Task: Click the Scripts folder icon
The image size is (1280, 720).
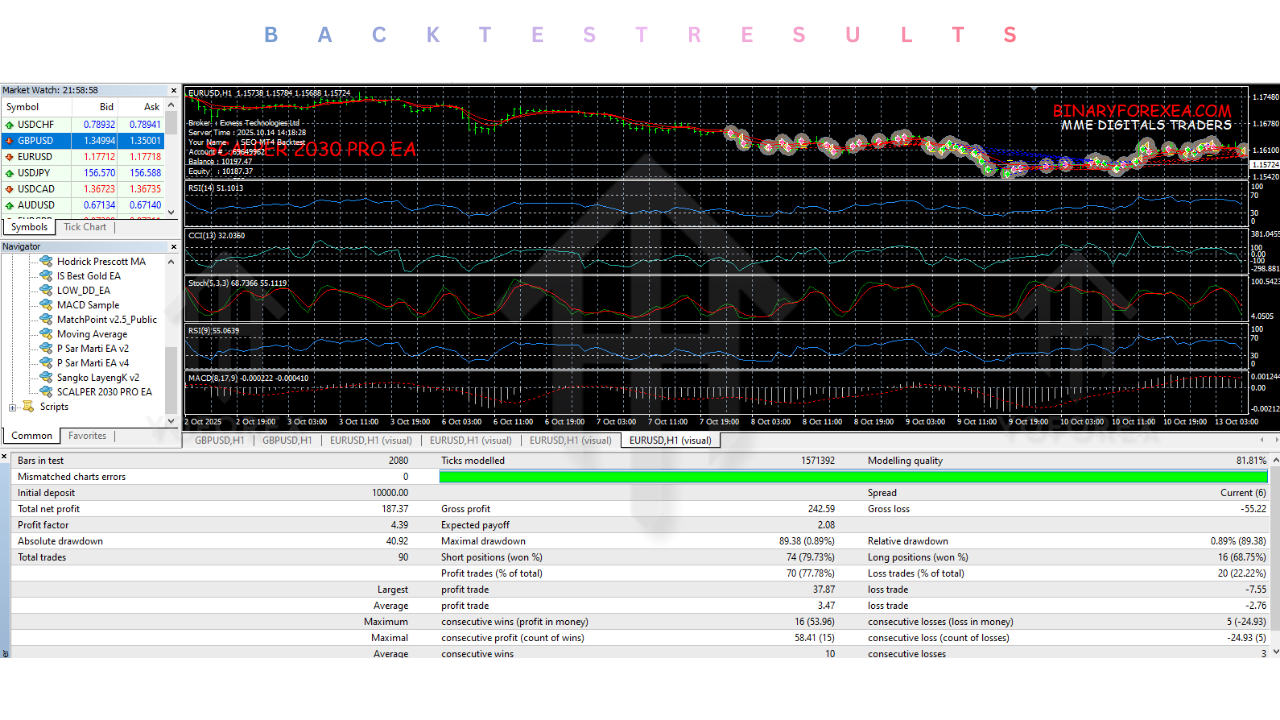Action: pyautogui.click(x=27, y=406)
